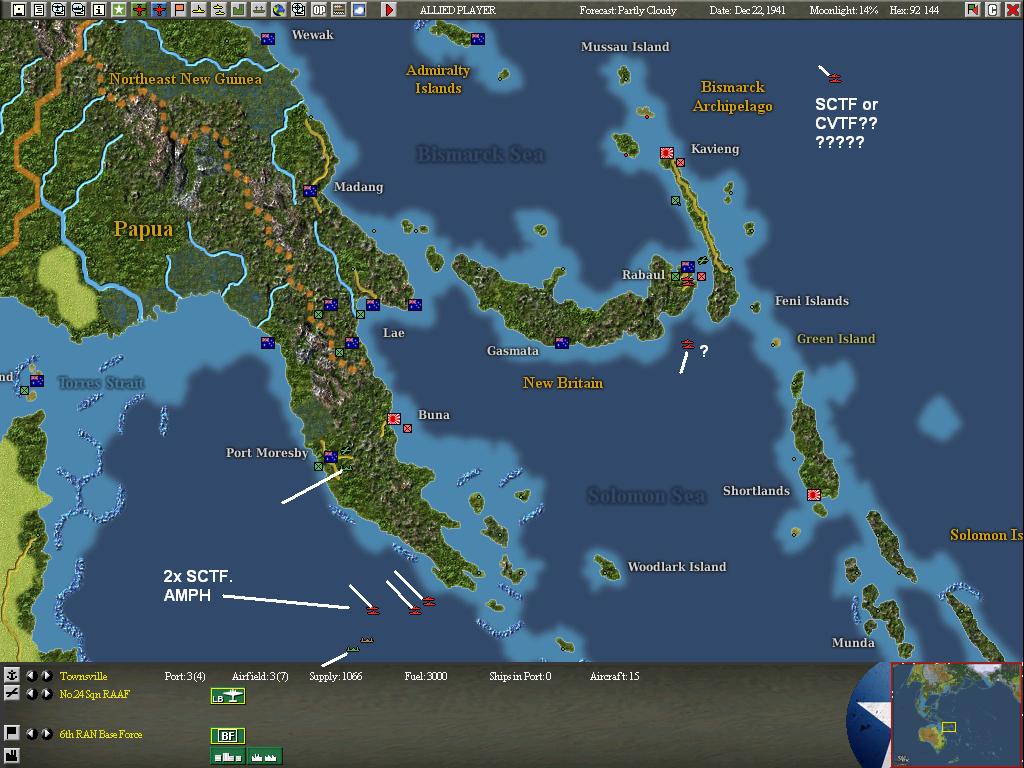
Task: Open the No.24 Sqn RAAF unit link
Action: tap(95, 694)
